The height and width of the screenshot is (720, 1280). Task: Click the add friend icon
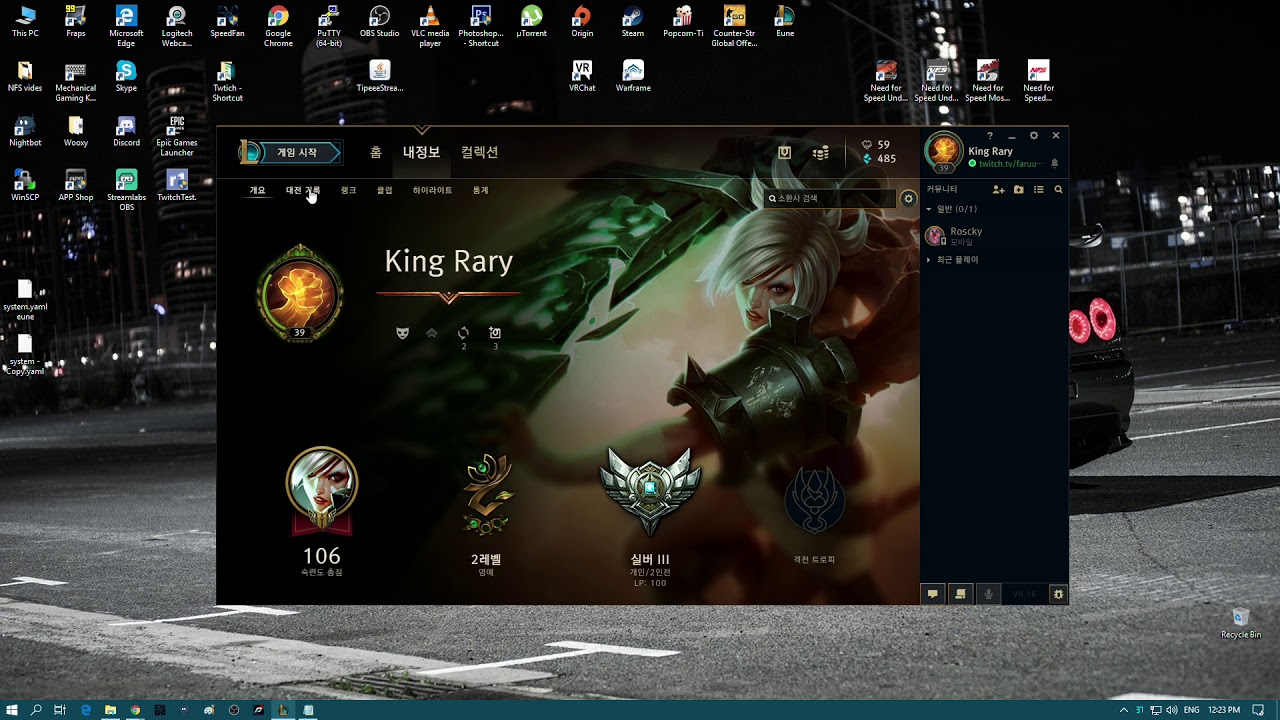click(998, 189)
